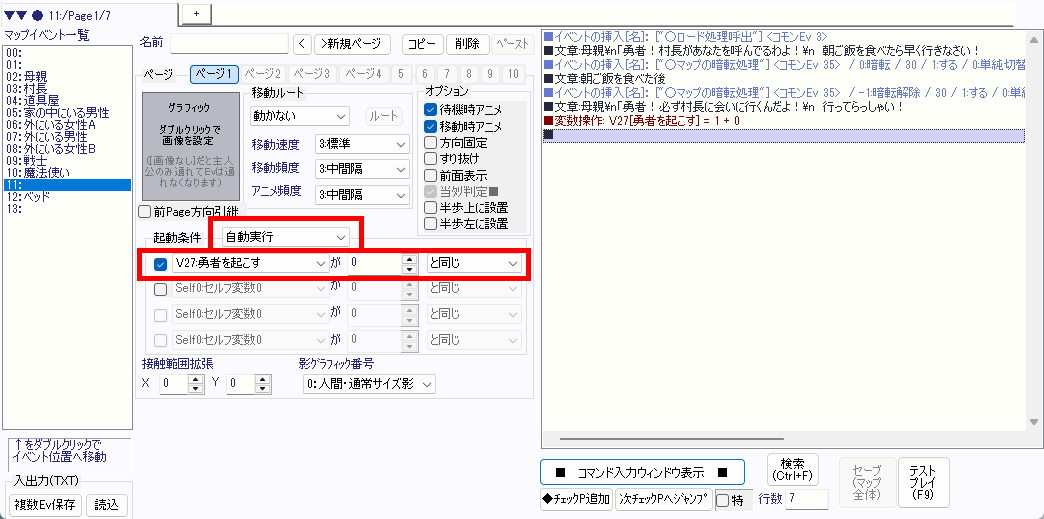Expand the 移動速度 dropdown
Screen dimensions: 1044x519
click(x=362, y=144)
